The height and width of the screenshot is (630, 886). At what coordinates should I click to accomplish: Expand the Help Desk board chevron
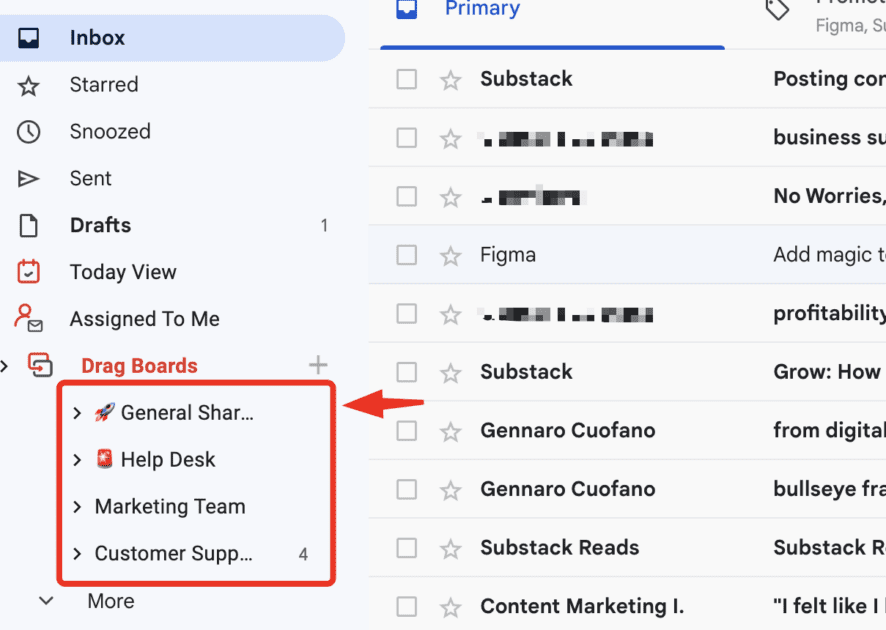77,460
